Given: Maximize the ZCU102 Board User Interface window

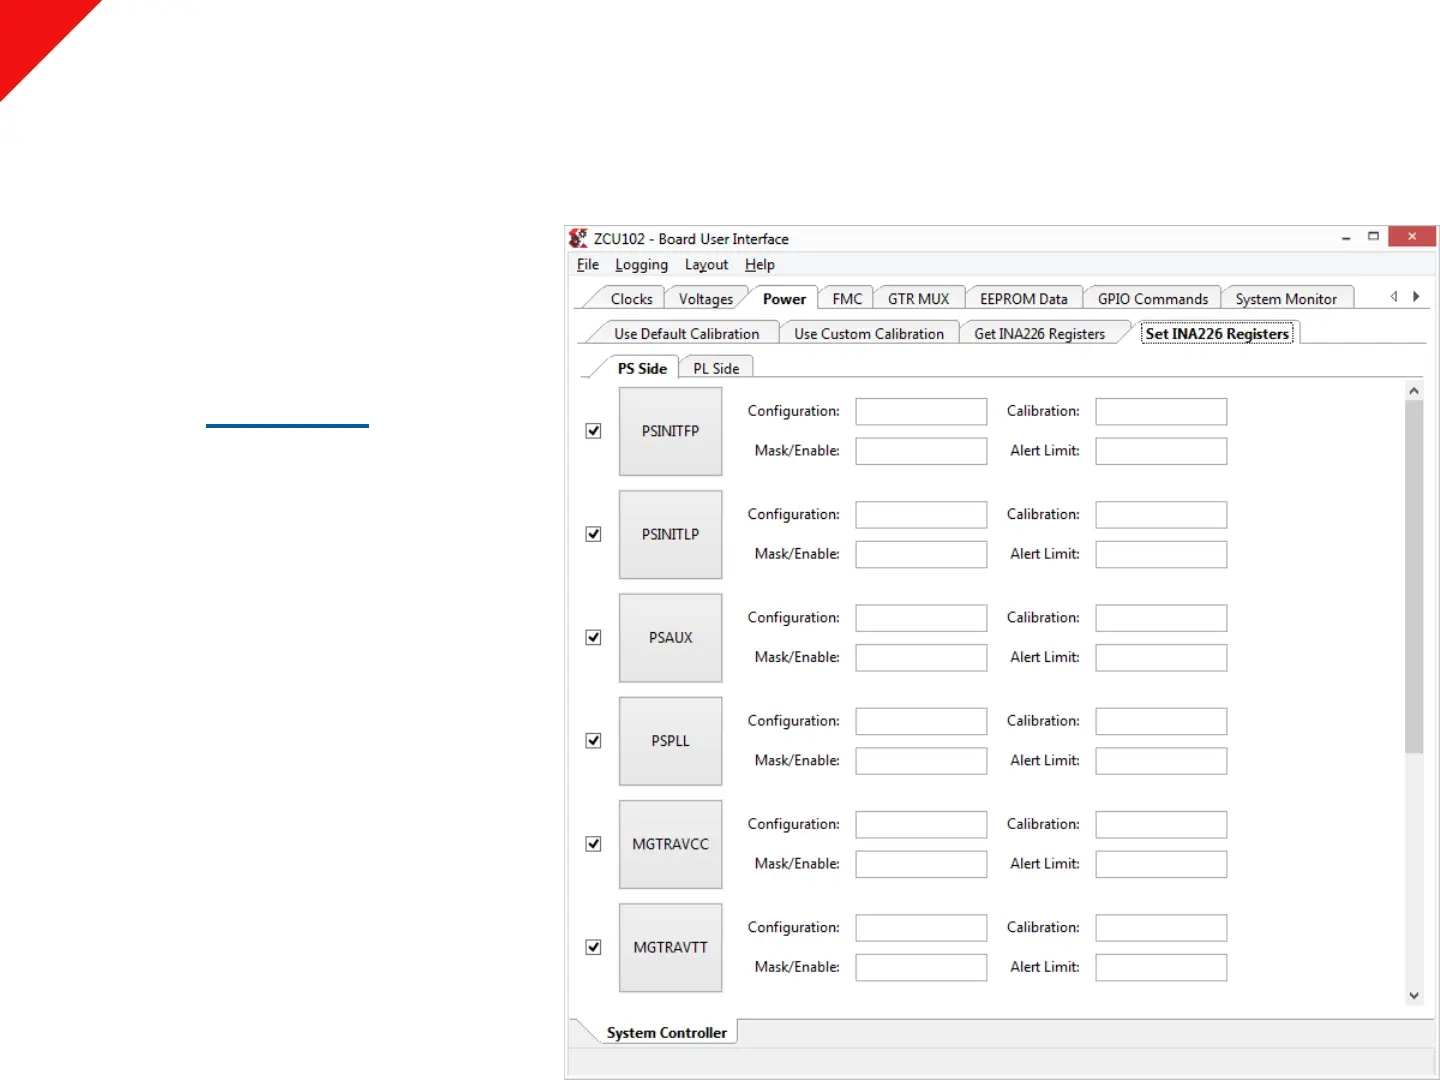Looking at the screenshot, I should point(1374,237).
